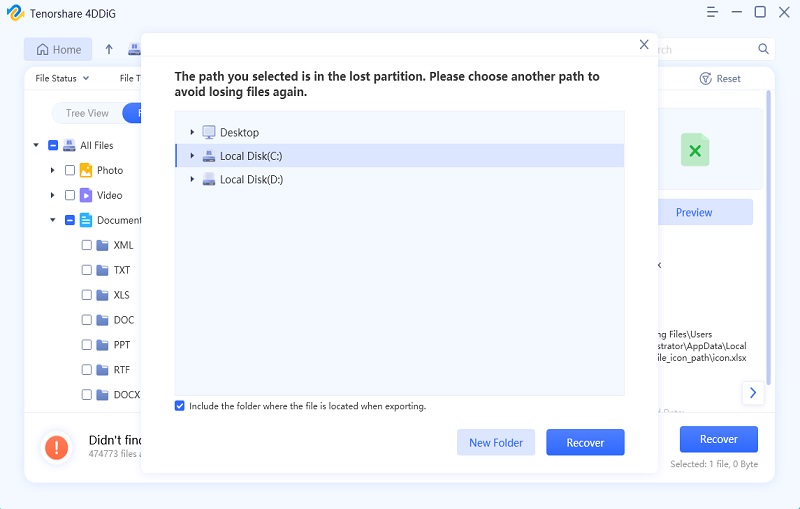800x509 pixels.
Task: Close the path selection dialog
Action: coord(644,45)
